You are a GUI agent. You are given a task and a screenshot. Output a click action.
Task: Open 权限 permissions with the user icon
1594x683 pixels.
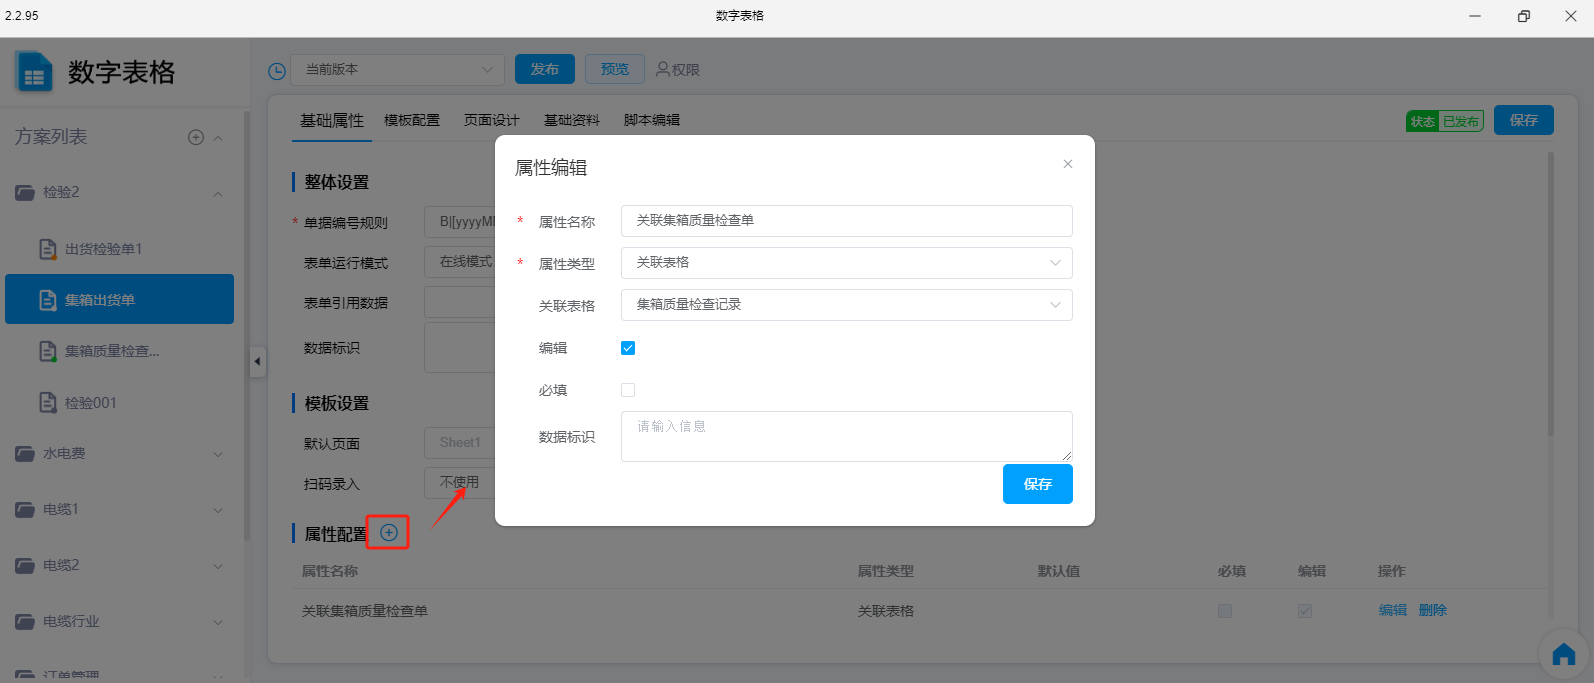(677, 69)
